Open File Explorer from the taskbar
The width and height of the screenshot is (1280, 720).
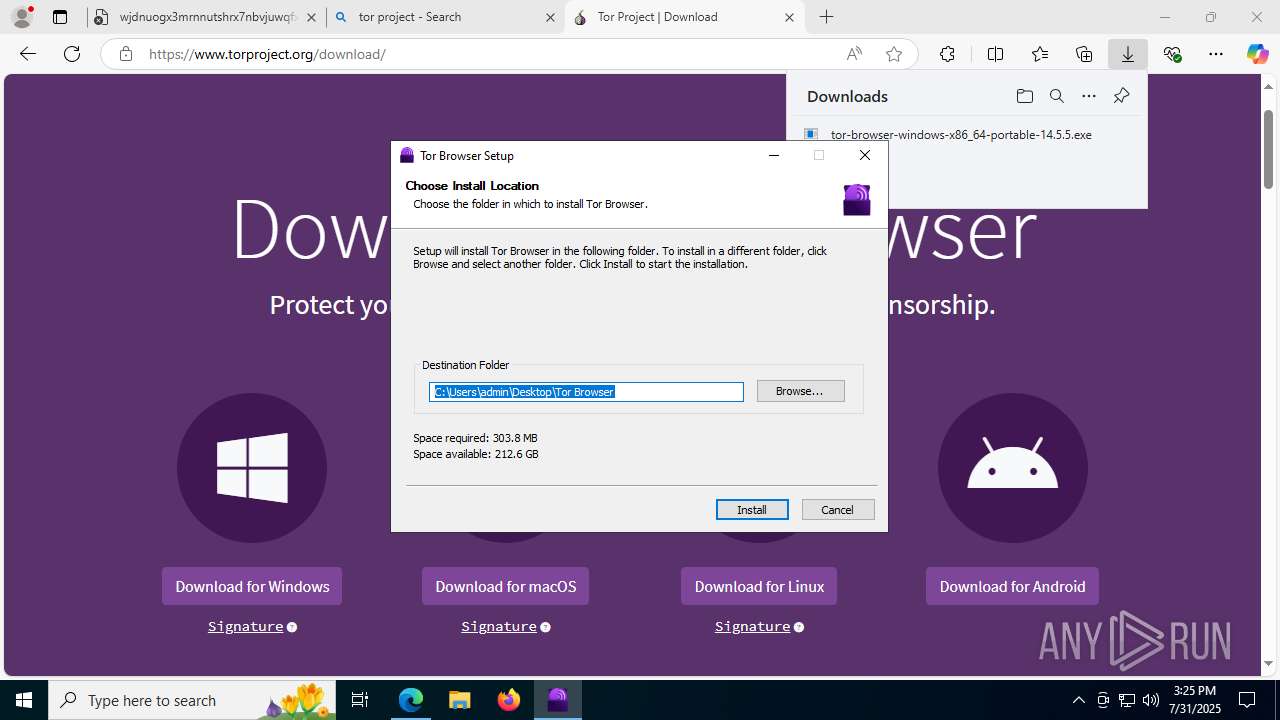460,700
